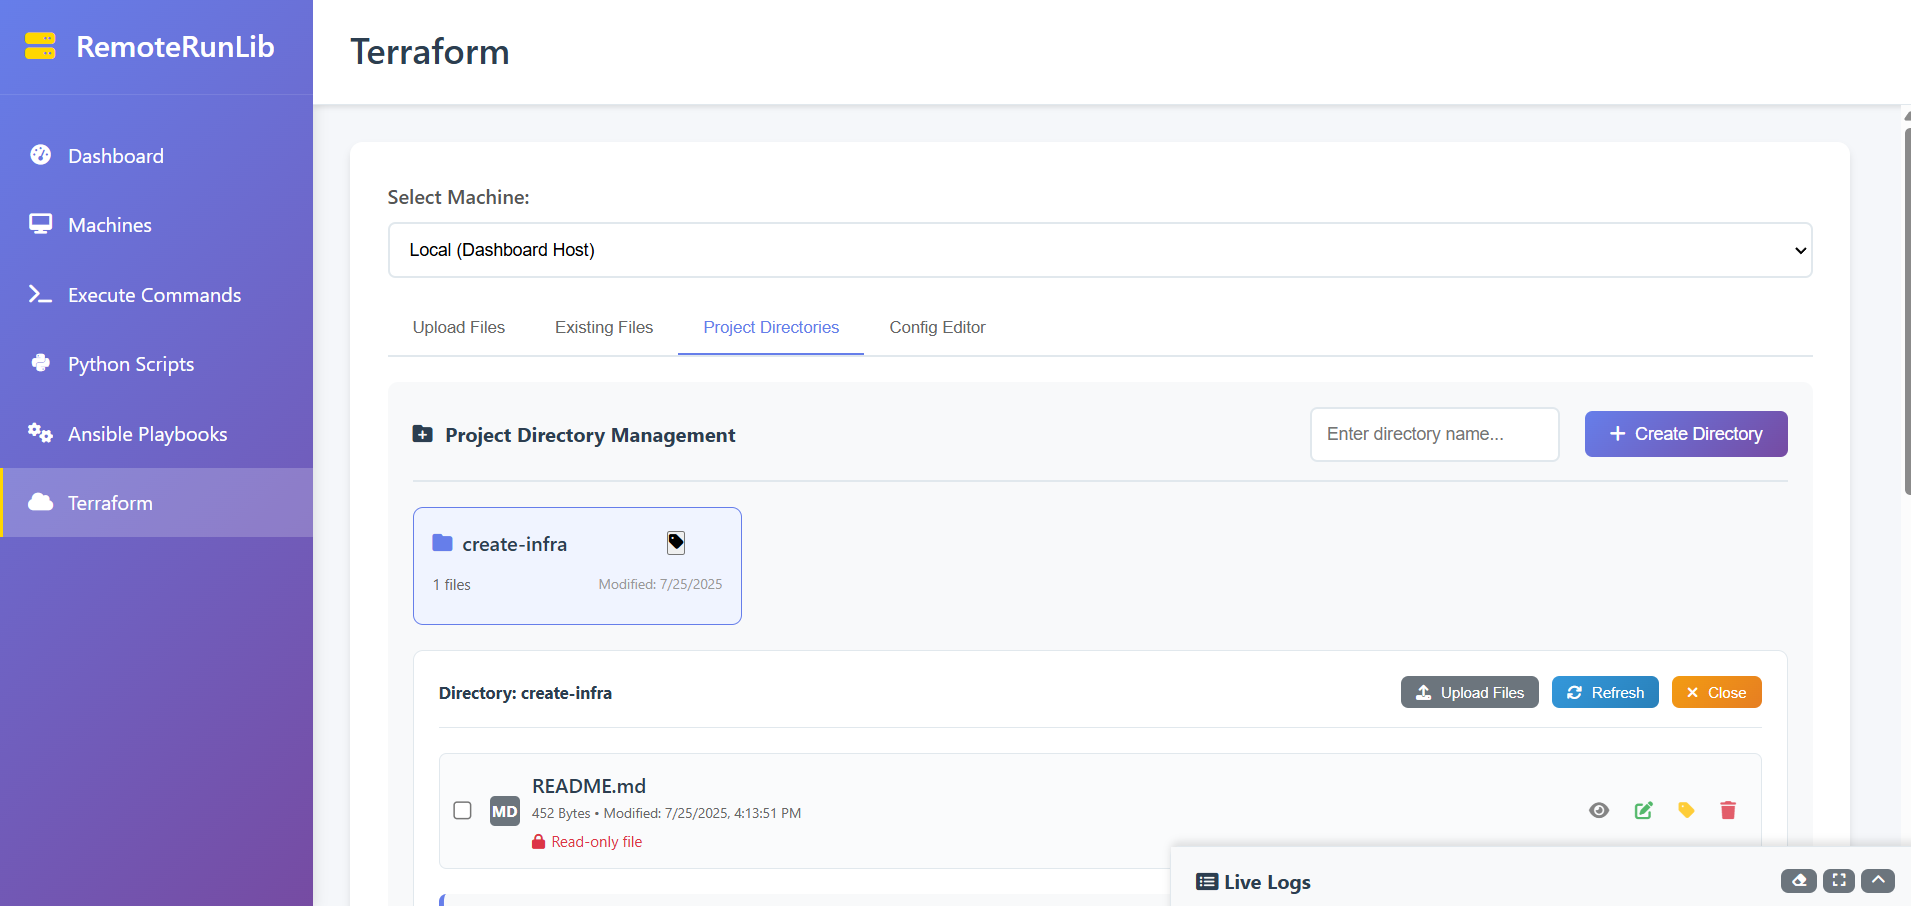
Task: Delete README.md with the trash icon
Action: (x=1728, y=810)
